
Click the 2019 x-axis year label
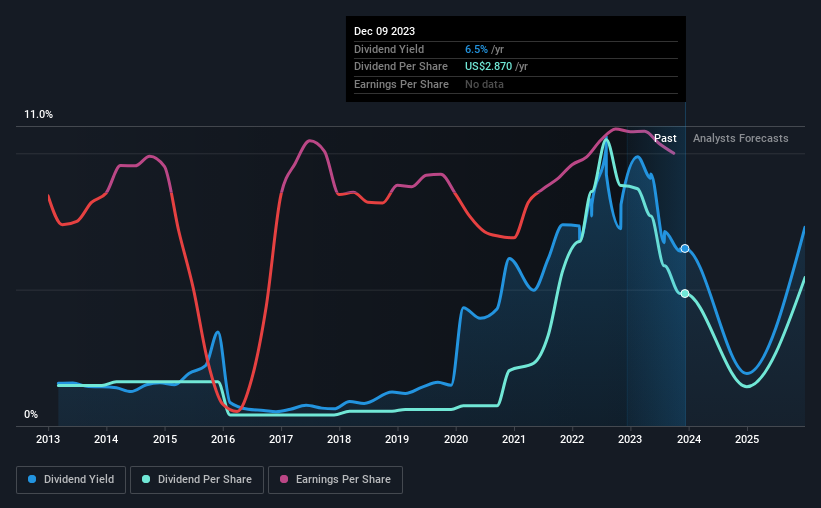(x=397, y=439)
